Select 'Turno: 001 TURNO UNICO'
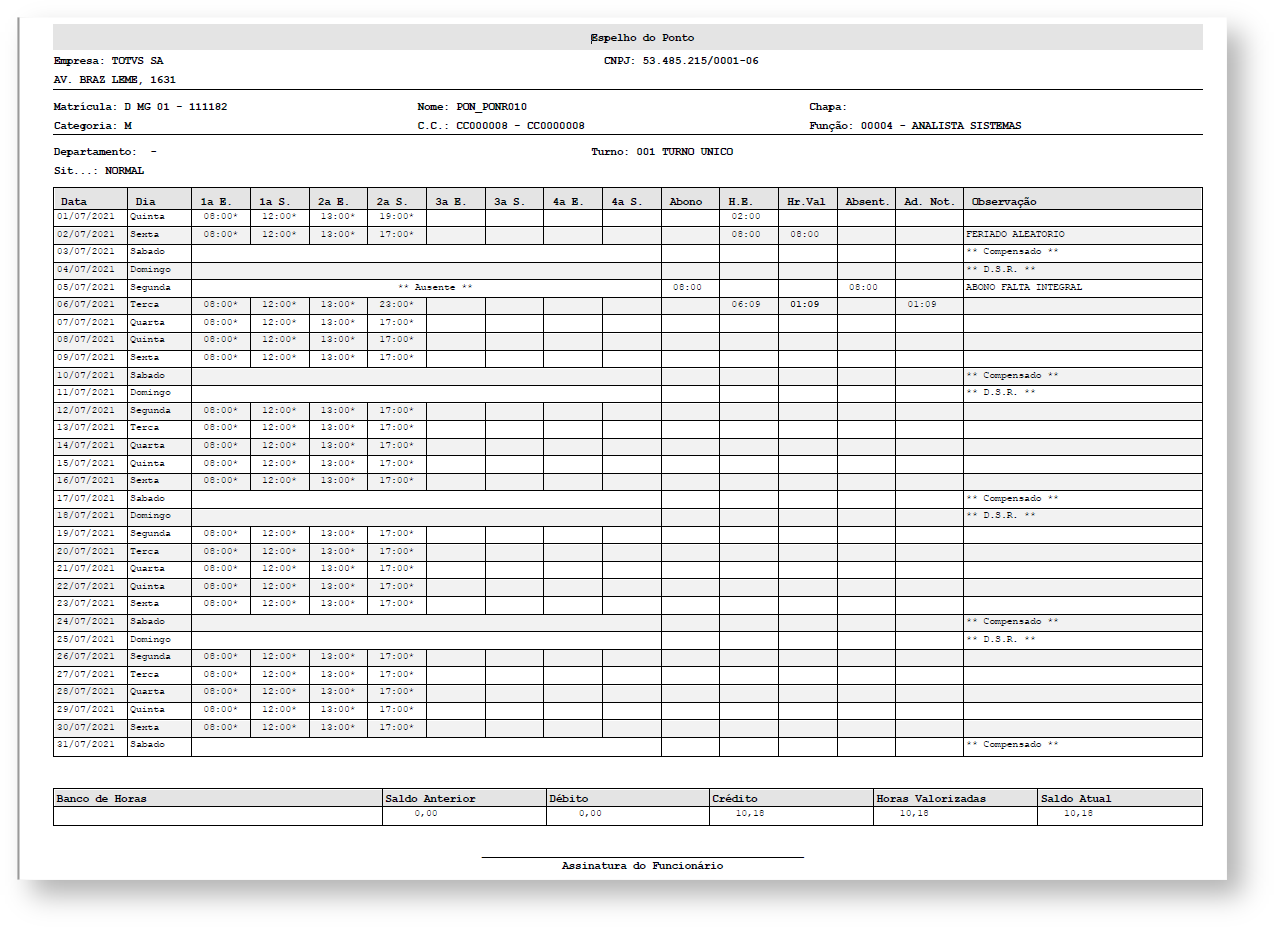The width and height of the screenshot is (1275, 928). 661,152
